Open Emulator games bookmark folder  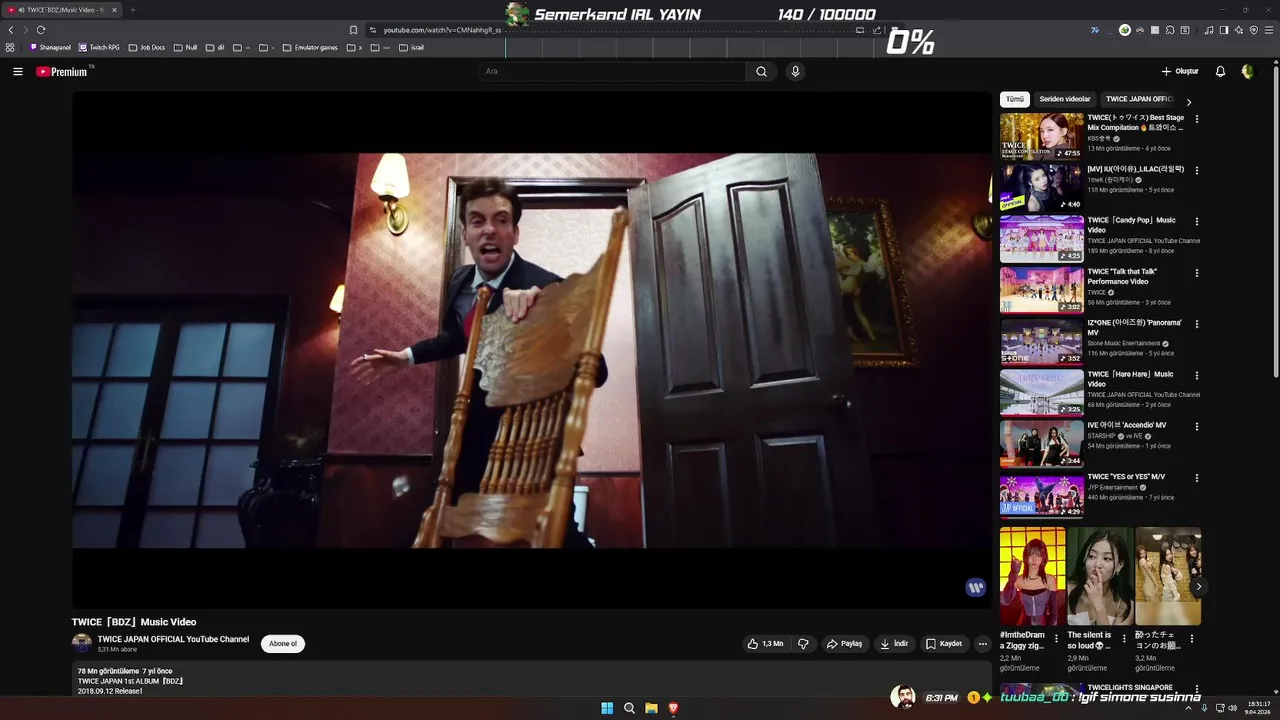(310, 47)
